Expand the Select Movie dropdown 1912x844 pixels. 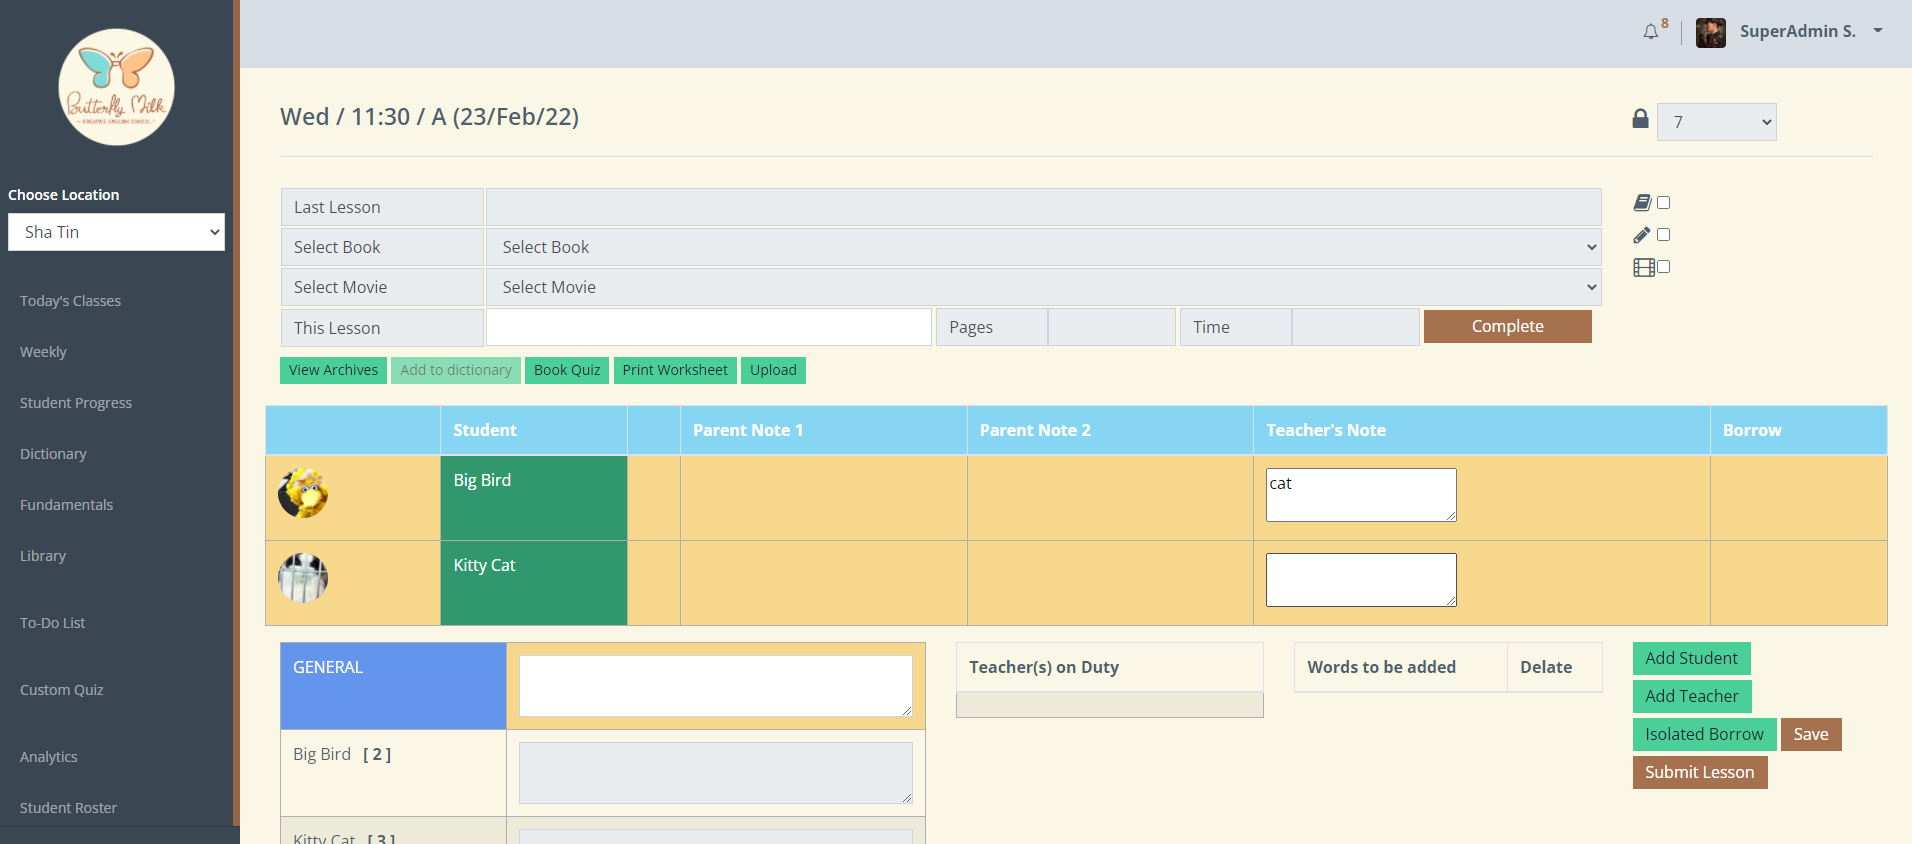click(x=1043, y=287)
